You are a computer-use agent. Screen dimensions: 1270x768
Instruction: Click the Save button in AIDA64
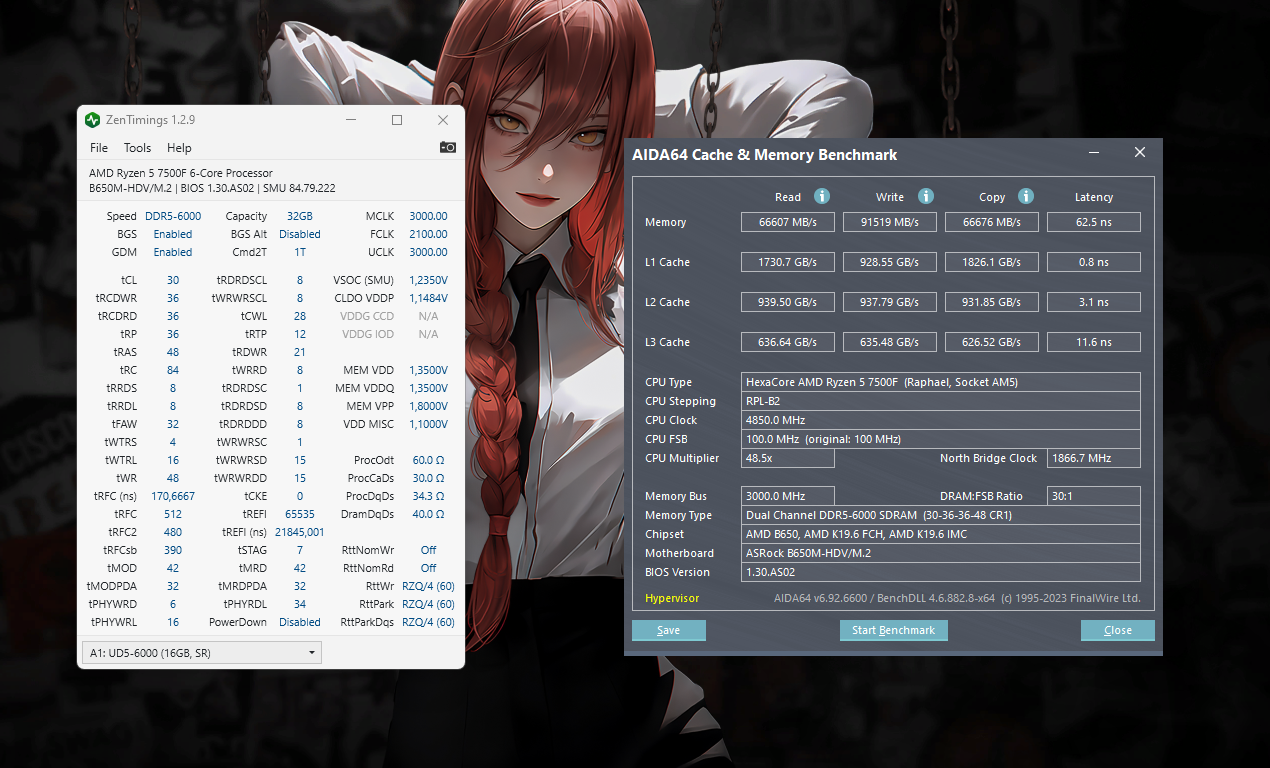[669, 630]
